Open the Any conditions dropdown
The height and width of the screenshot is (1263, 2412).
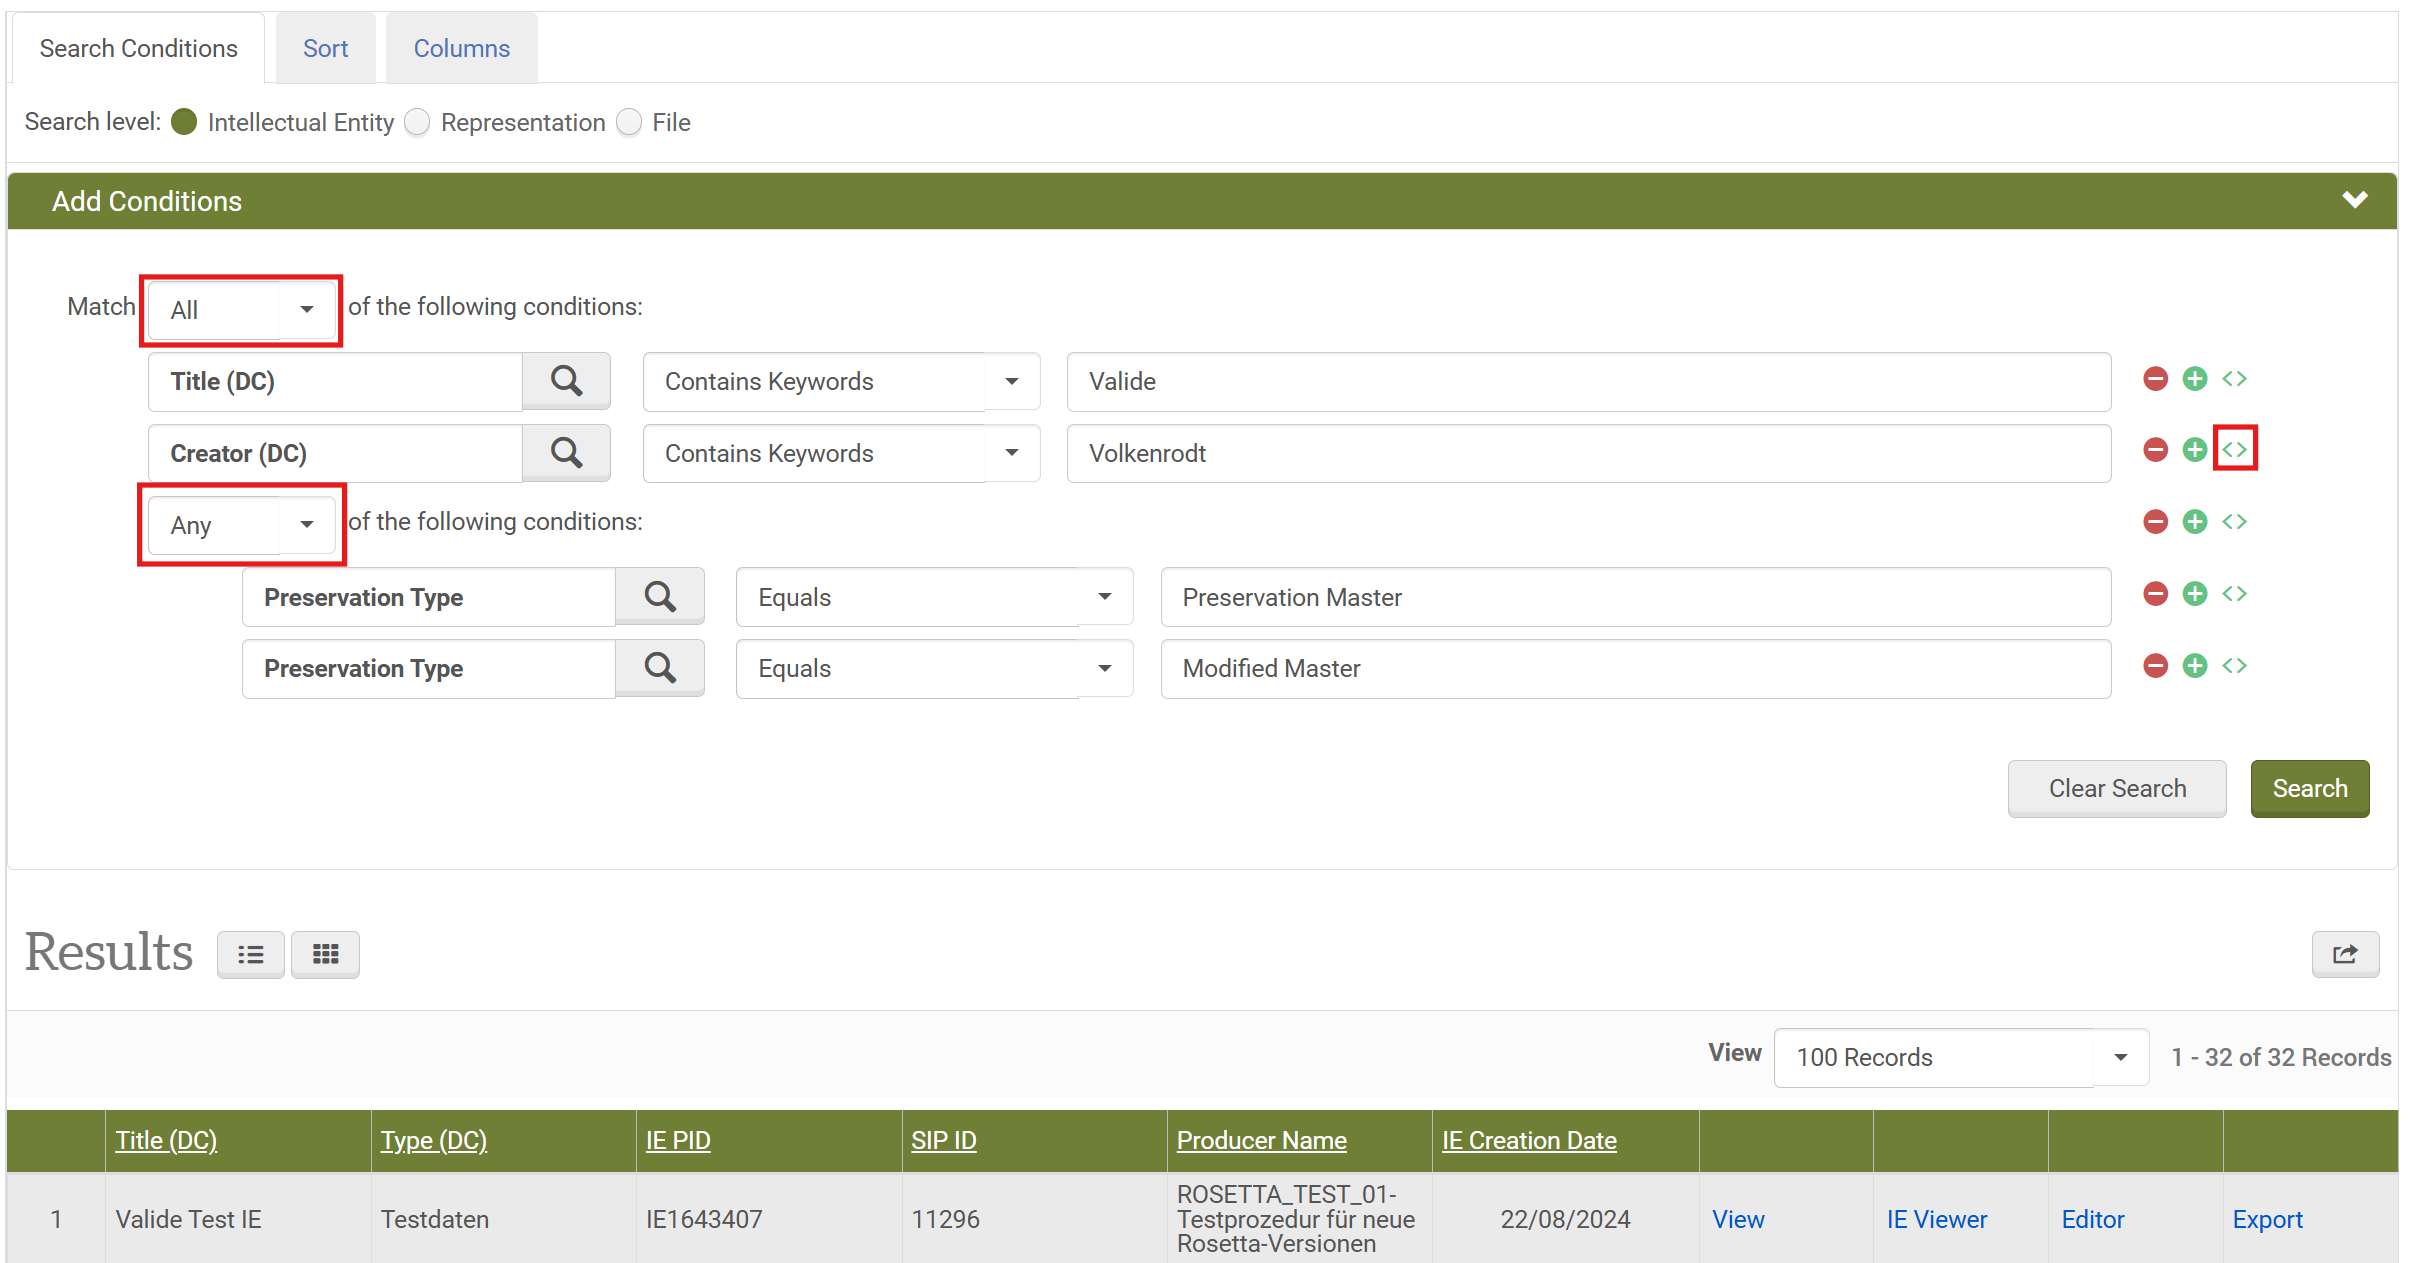point(241,525)
